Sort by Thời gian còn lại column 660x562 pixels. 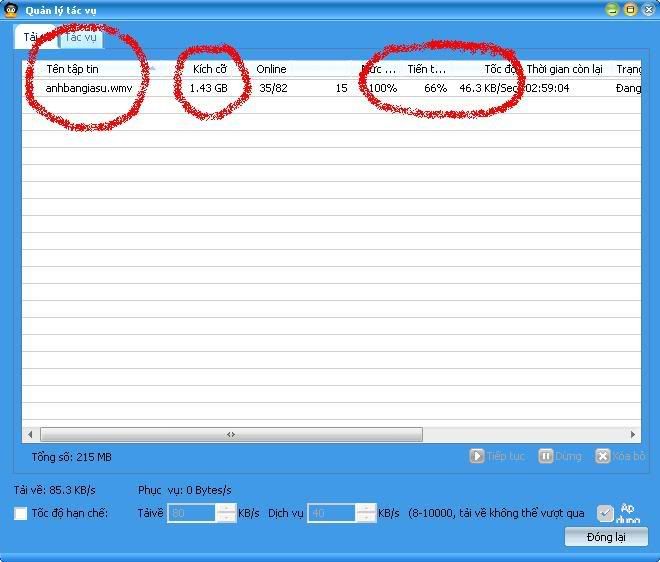pos(564,69)
